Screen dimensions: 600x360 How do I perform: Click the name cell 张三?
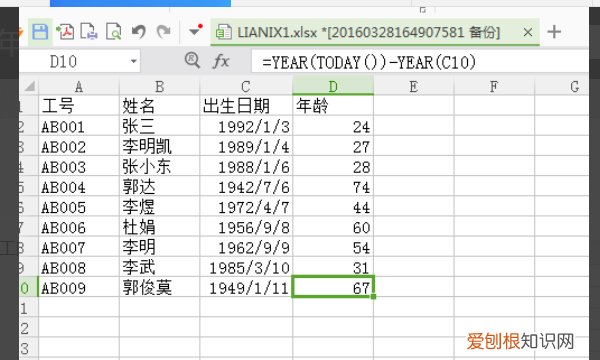[160, 126]
